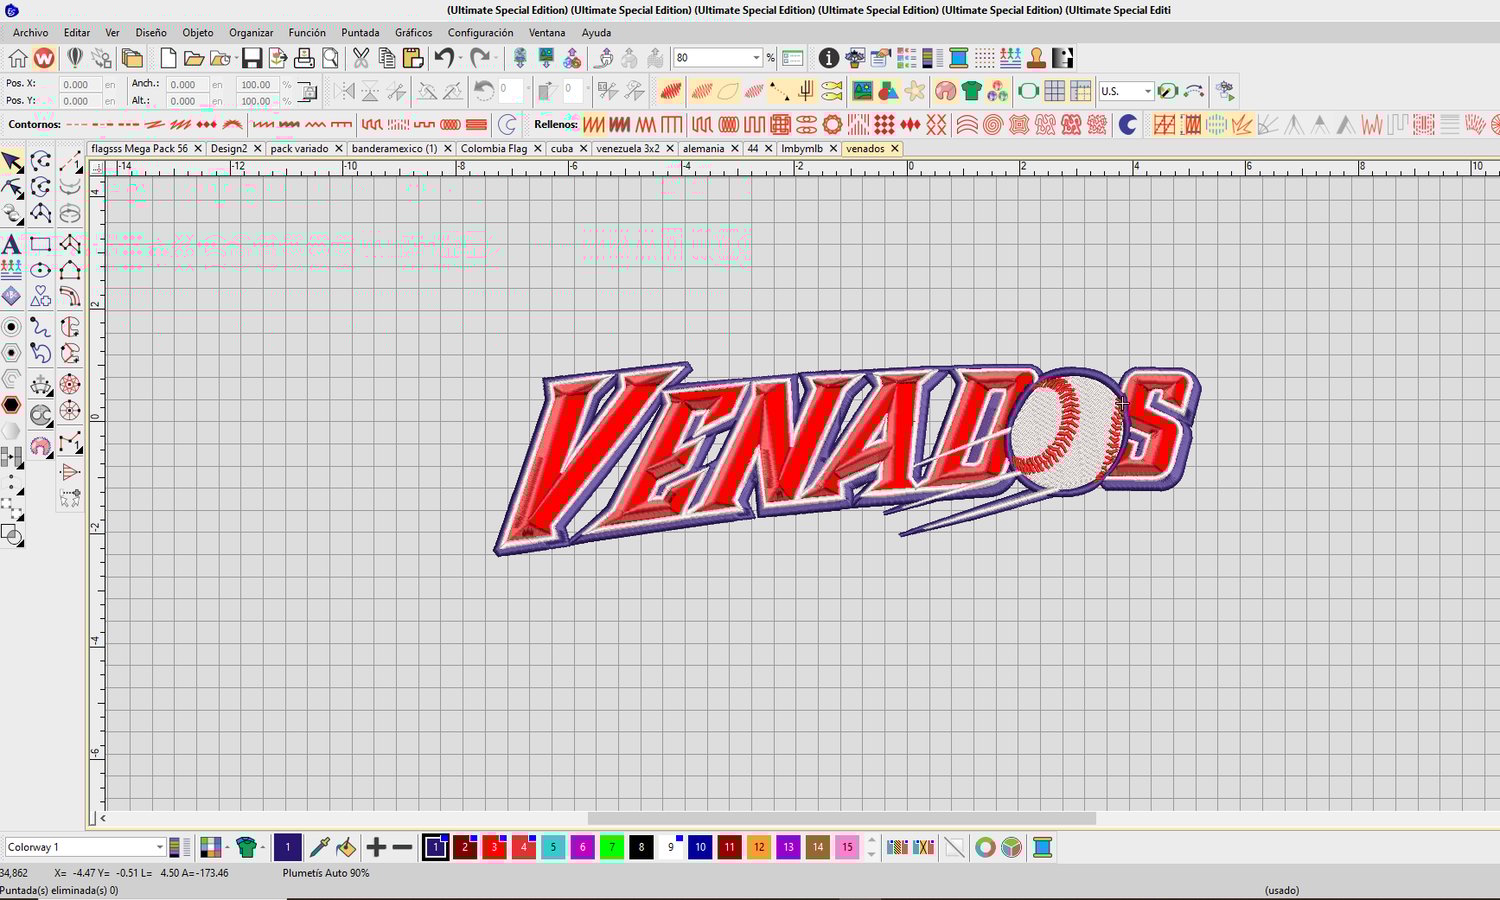Open the Gráficos menu

tap(413, 33)
